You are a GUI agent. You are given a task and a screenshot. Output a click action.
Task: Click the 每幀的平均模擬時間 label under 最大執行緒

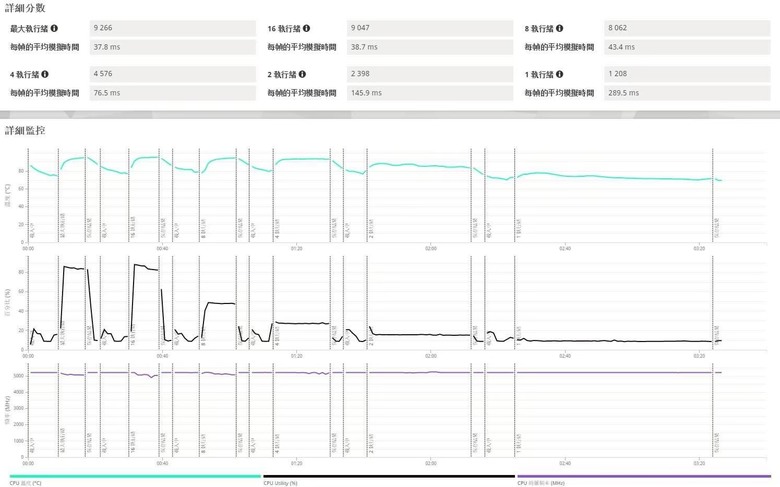(44, 47)
